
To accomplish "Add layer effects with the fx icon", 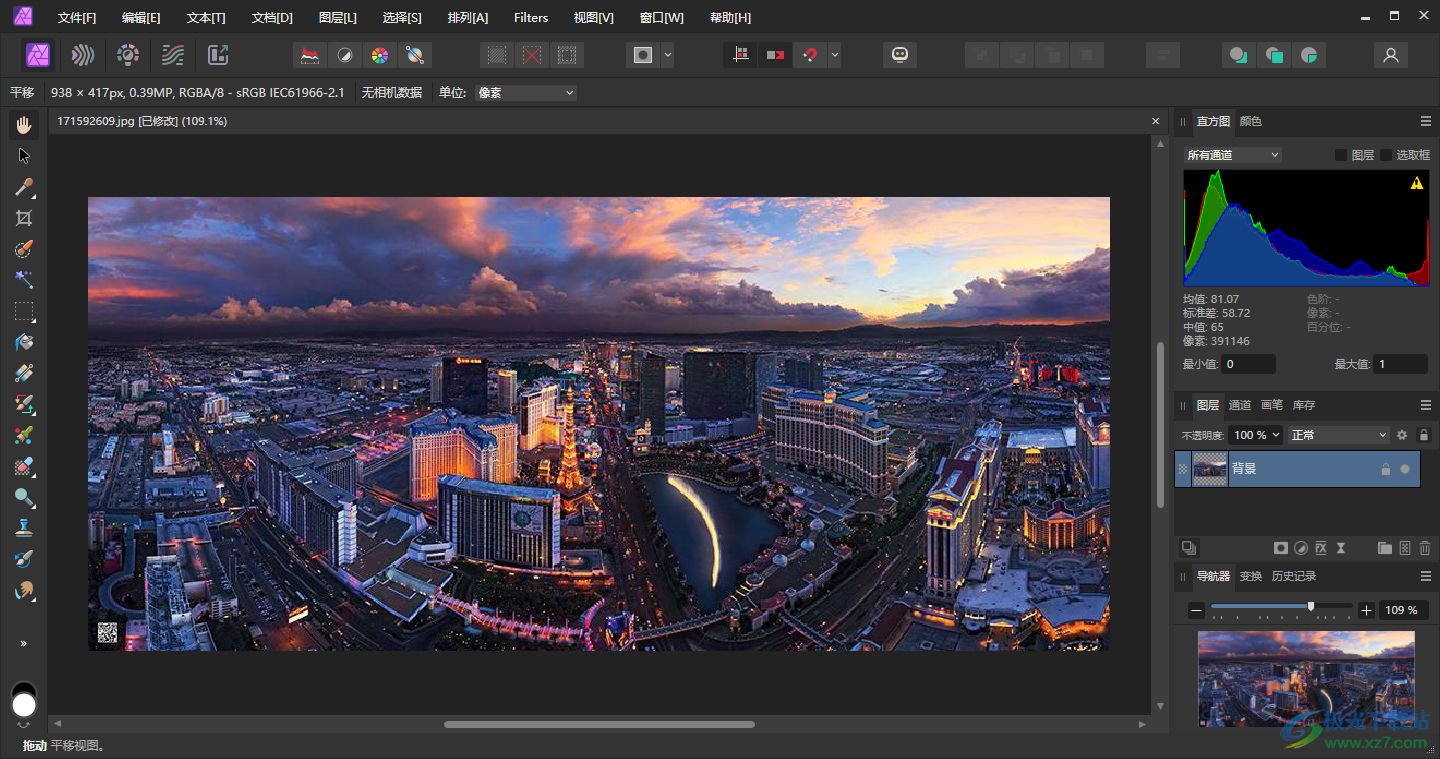I will coord(1321,548).
